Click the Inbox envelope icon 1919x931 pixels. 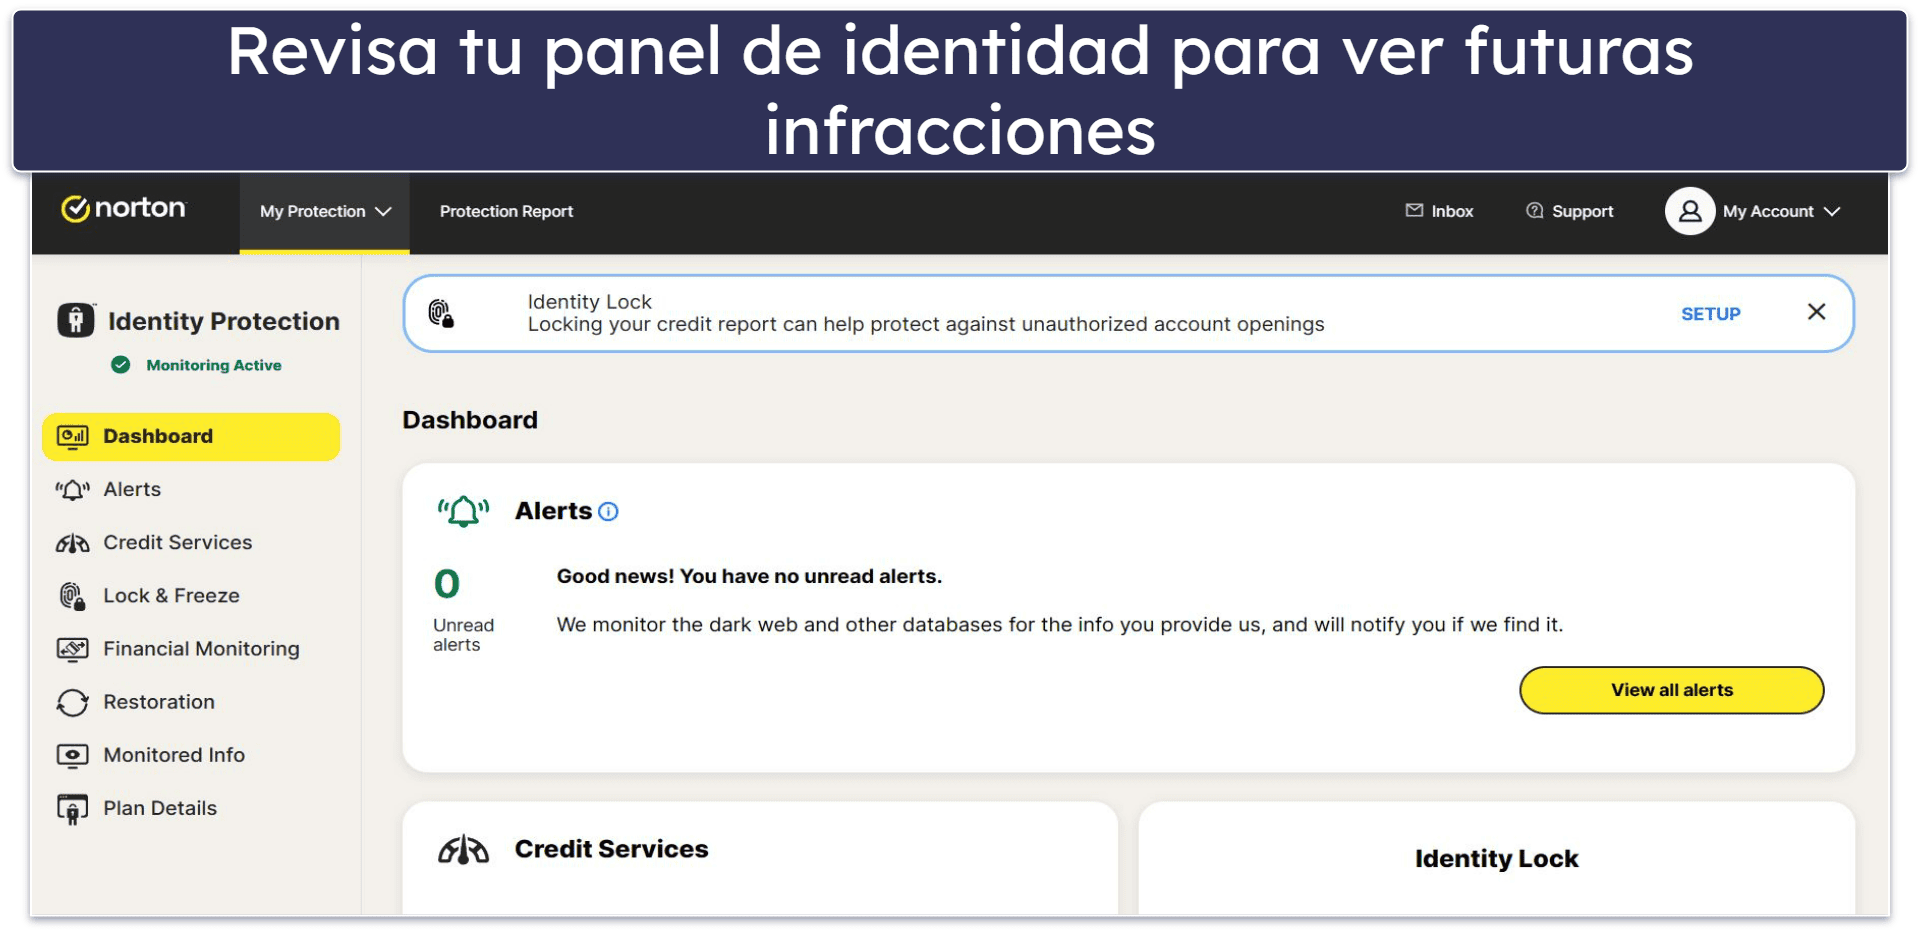pos(1414,211)
